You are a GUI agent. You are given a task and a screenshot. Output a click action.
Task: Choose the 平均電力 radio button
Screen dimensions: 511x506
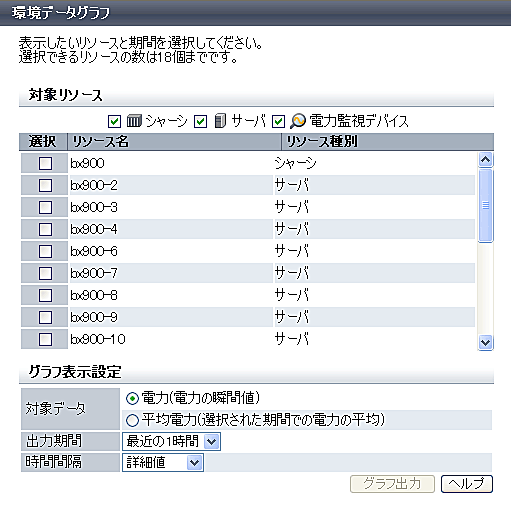point(132,420)
